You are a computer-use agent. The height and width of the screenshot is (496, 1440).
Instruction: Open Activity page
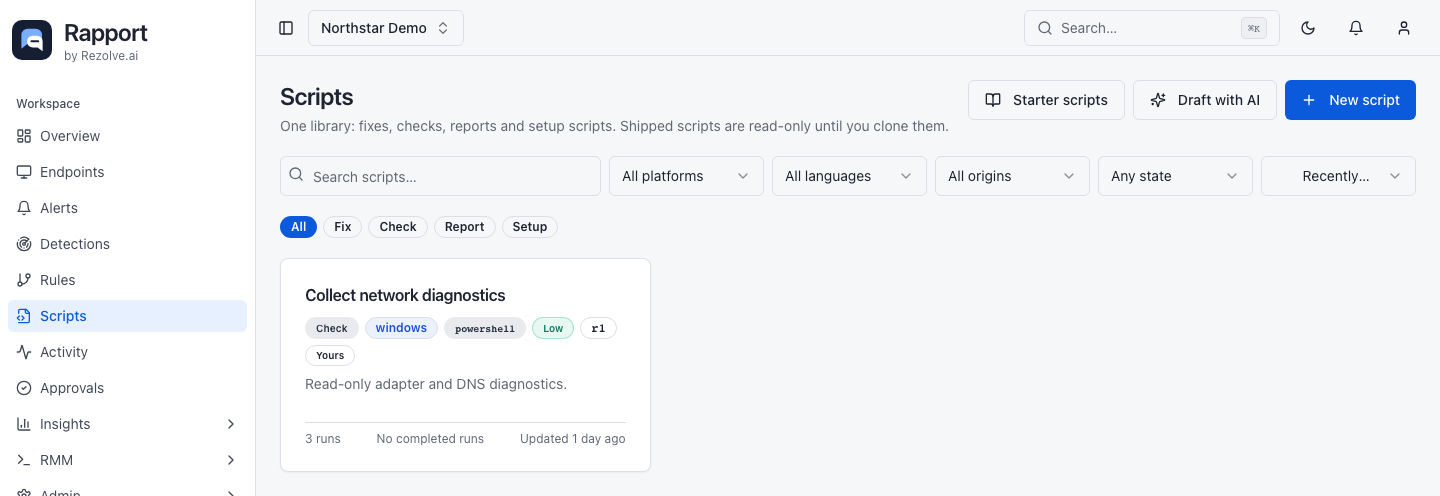pos(127,352)
